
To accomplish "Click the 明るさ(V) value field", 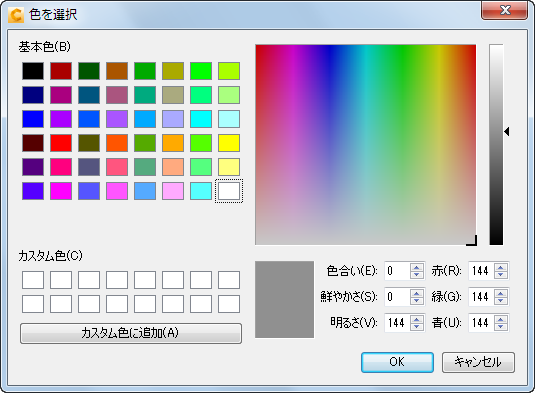I will pos(397,322).
